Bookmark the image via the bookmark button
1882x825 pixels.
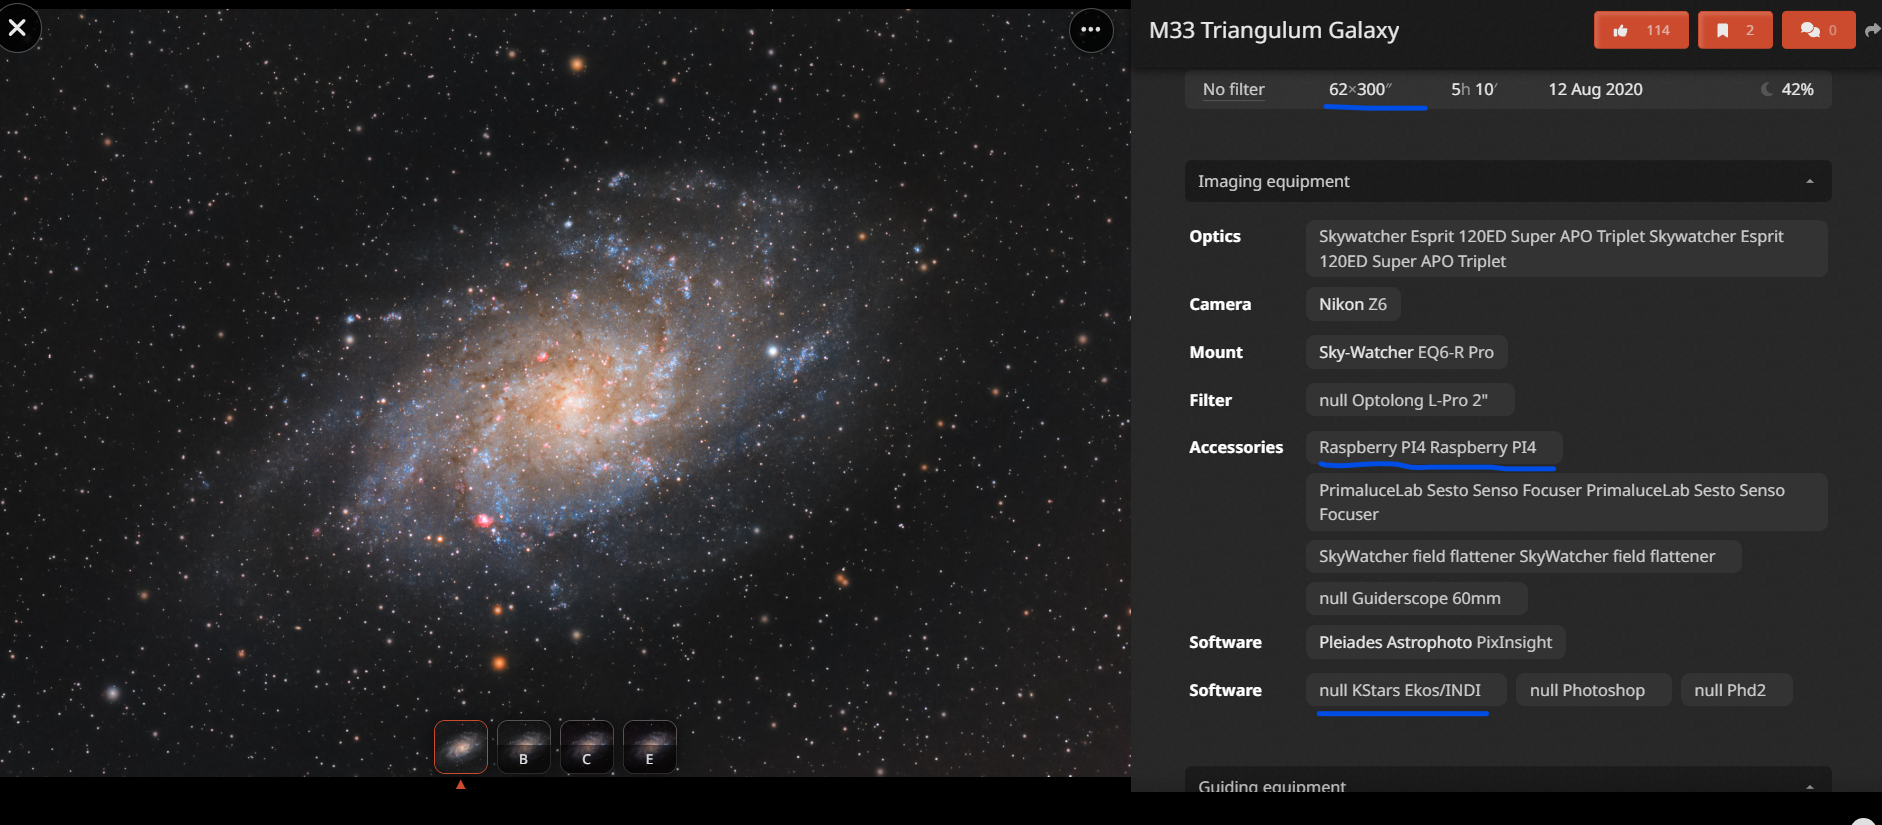tap(1735, 30)
